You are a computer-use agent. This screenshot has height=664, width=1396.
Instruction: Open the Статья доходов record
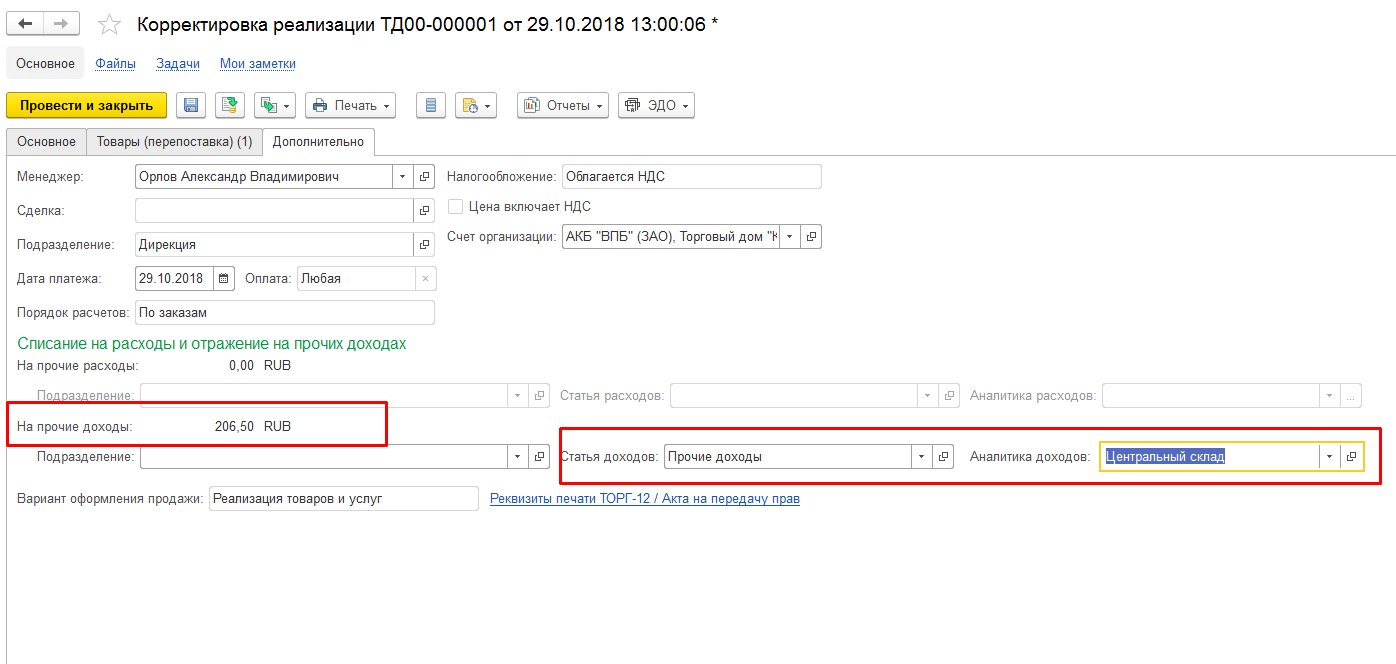(x=943, y=457)
